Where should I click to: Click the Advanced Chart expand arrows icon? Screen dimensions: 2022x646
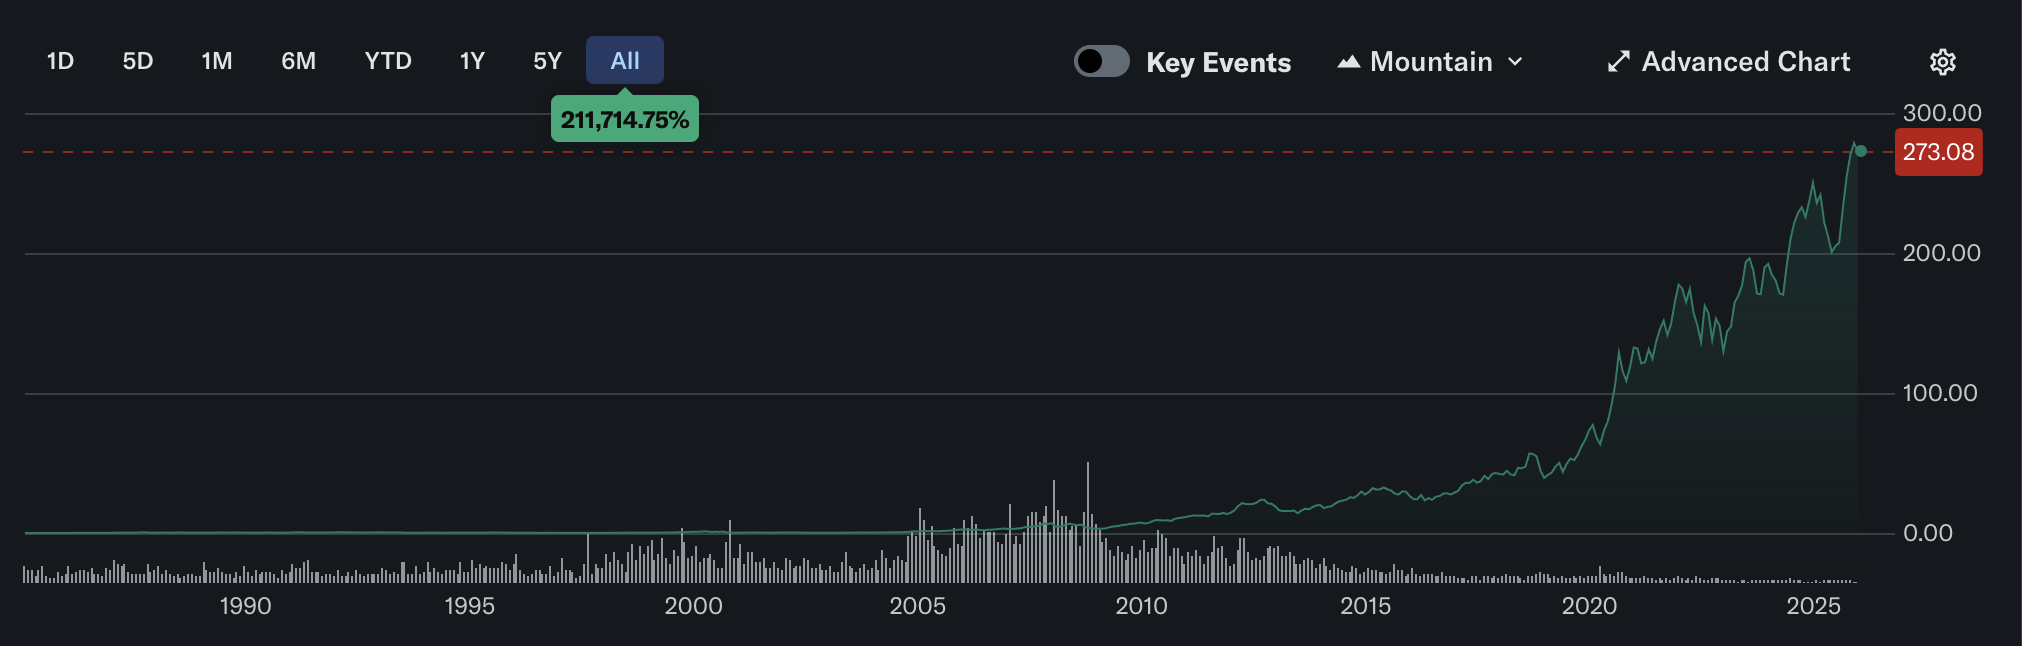click(x=1618, y=62)
